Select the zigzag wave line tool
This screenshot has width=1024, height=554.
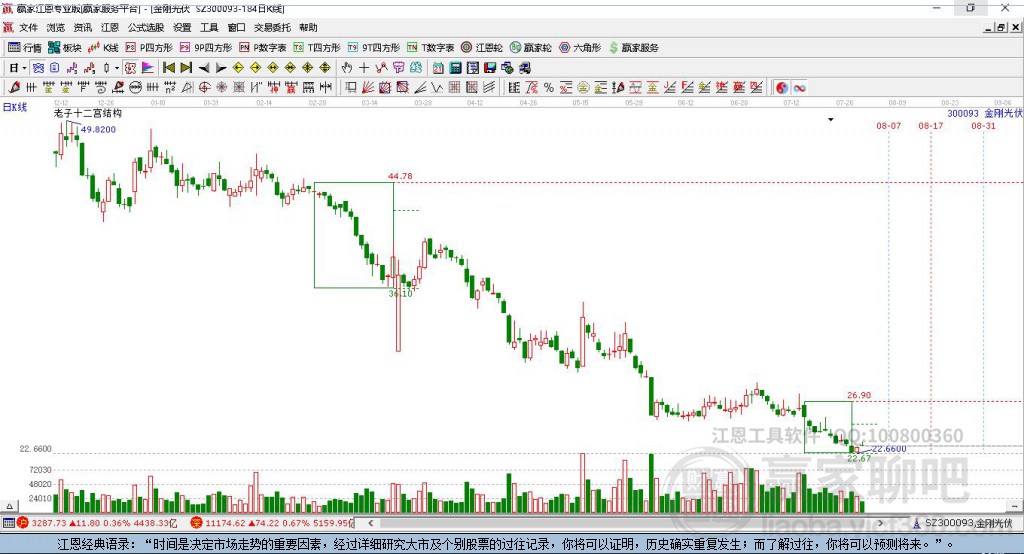pos(437,88)
